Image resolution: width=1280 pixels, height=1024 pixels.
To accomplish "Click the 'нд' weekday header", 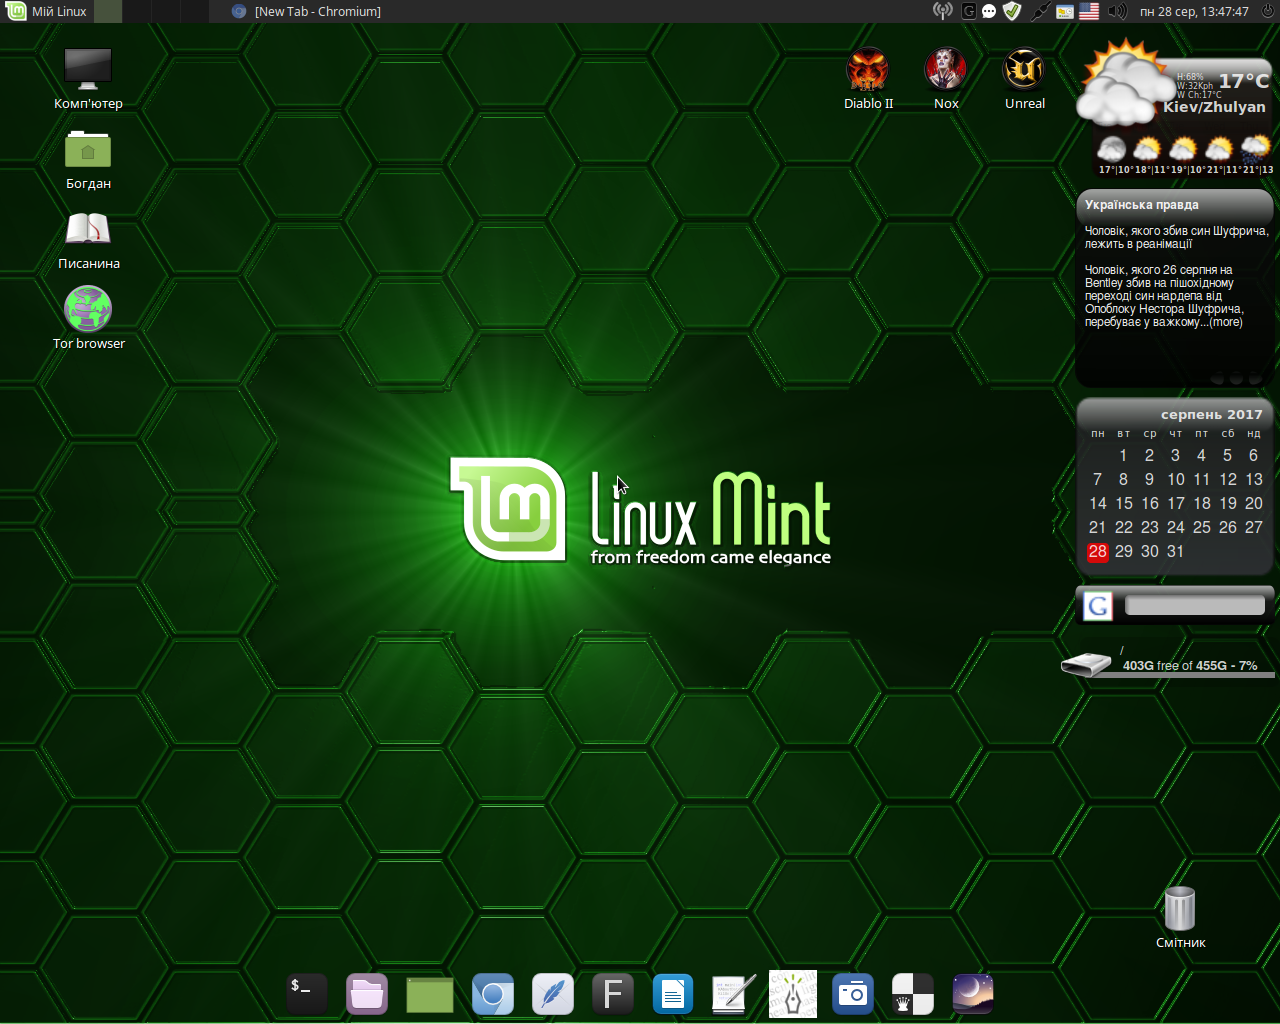I will coord(1254,434).
